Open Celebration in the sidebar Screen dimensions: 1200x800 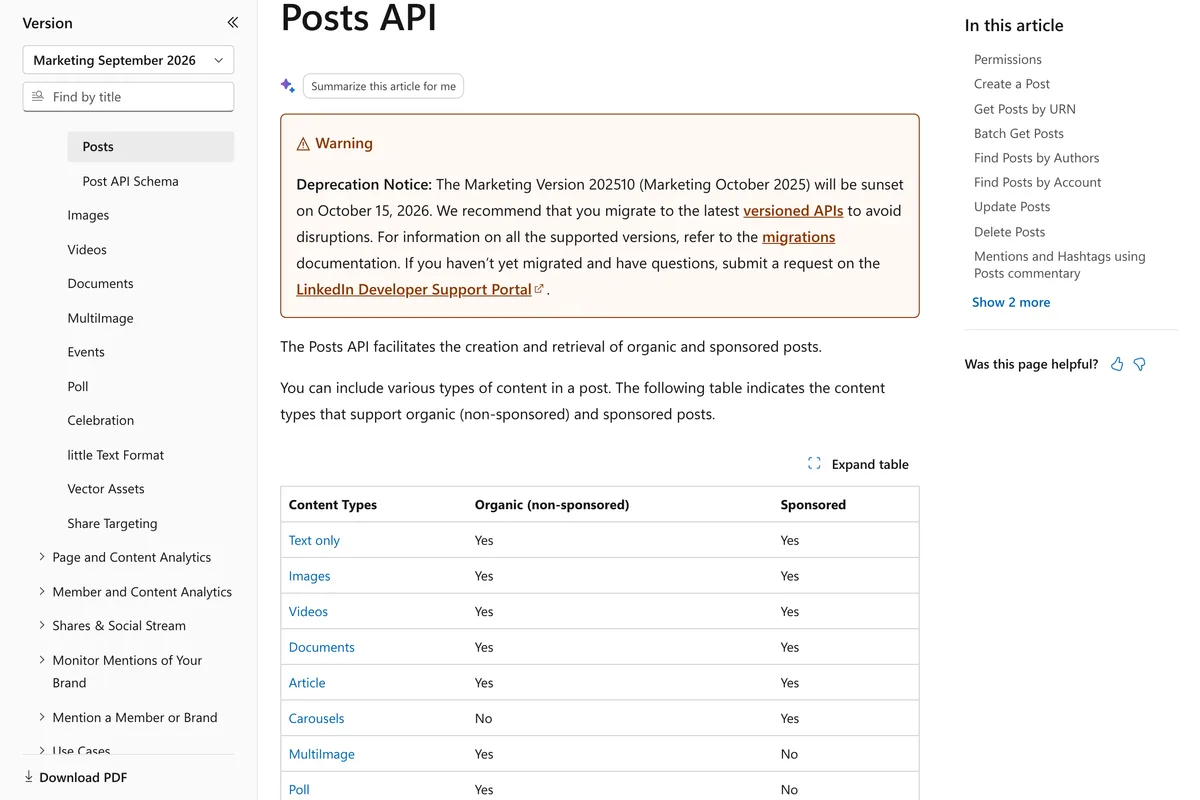(x=100, y=420)
